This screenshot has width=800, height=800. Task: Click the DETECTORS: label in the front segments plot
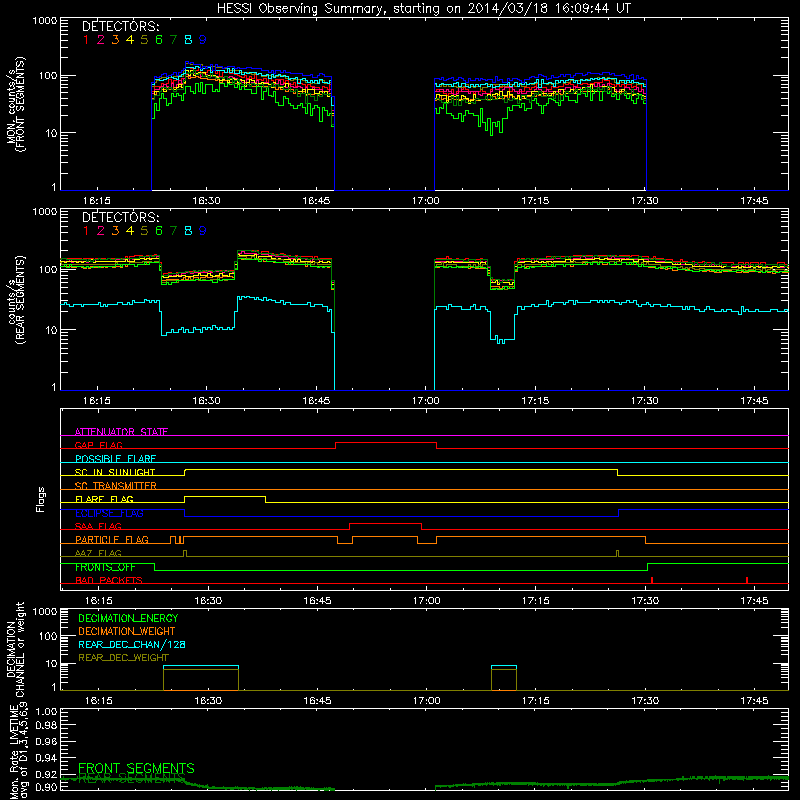121,27
